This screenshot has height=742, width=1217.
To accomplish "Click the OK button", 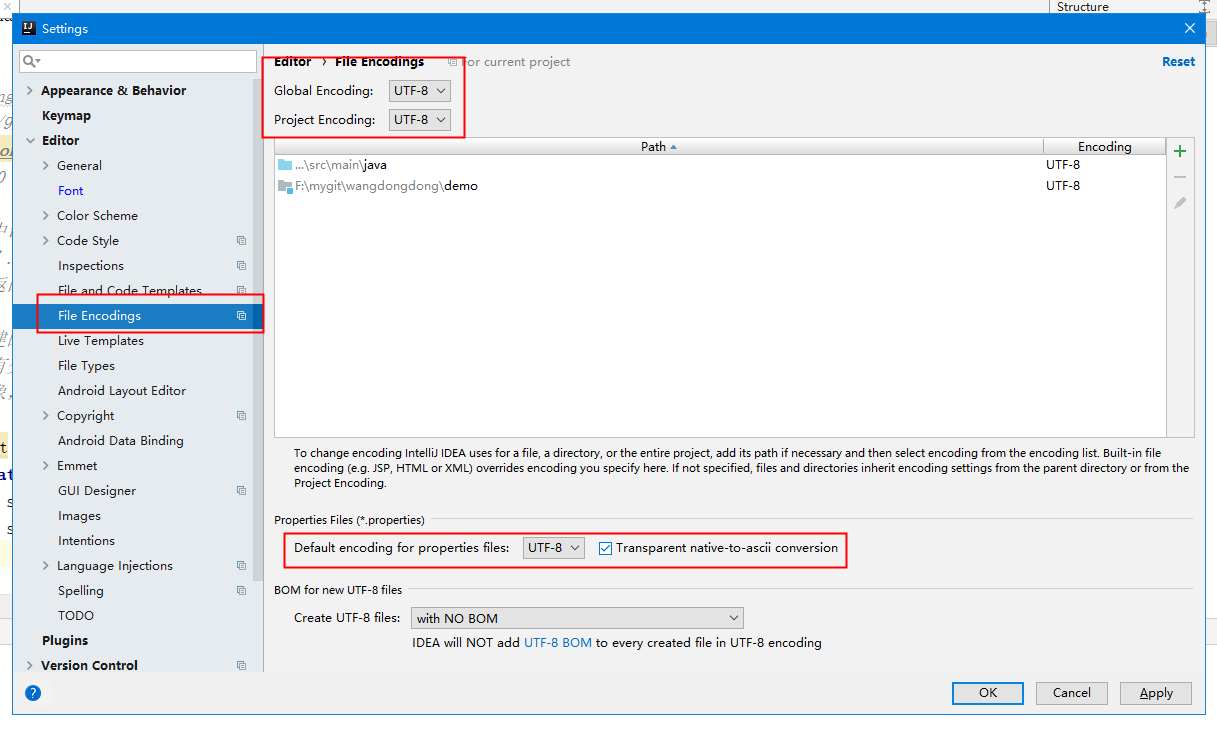I will 988,693.
